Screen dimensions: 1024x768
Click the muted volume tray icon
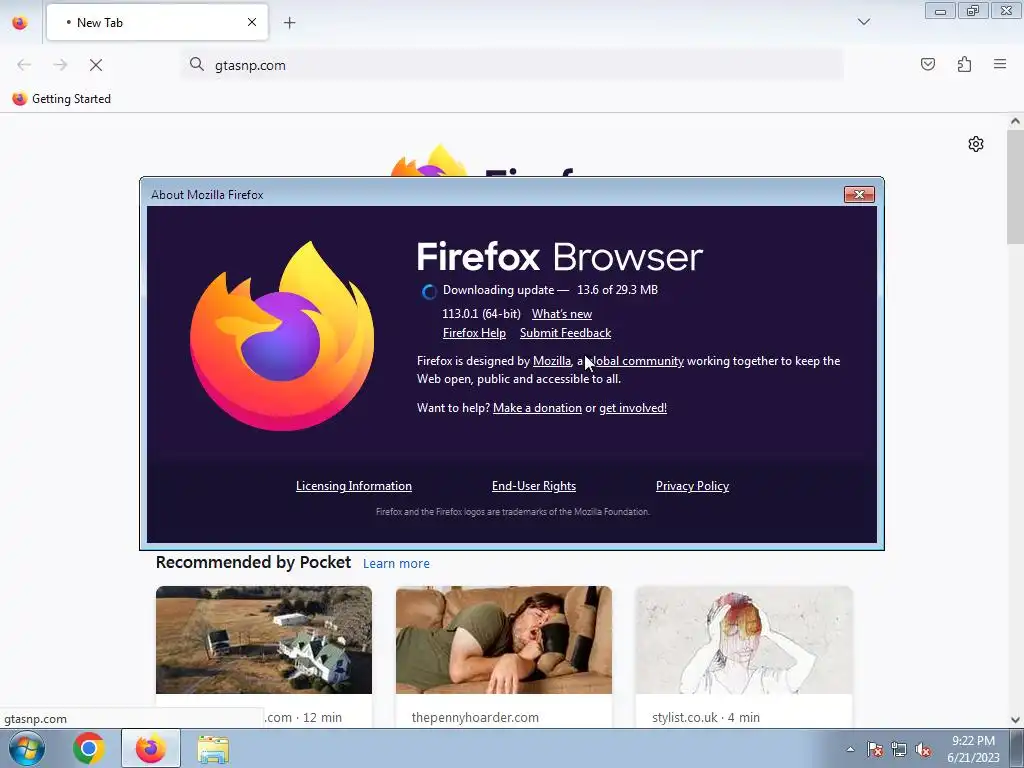(x=923, y=749)
